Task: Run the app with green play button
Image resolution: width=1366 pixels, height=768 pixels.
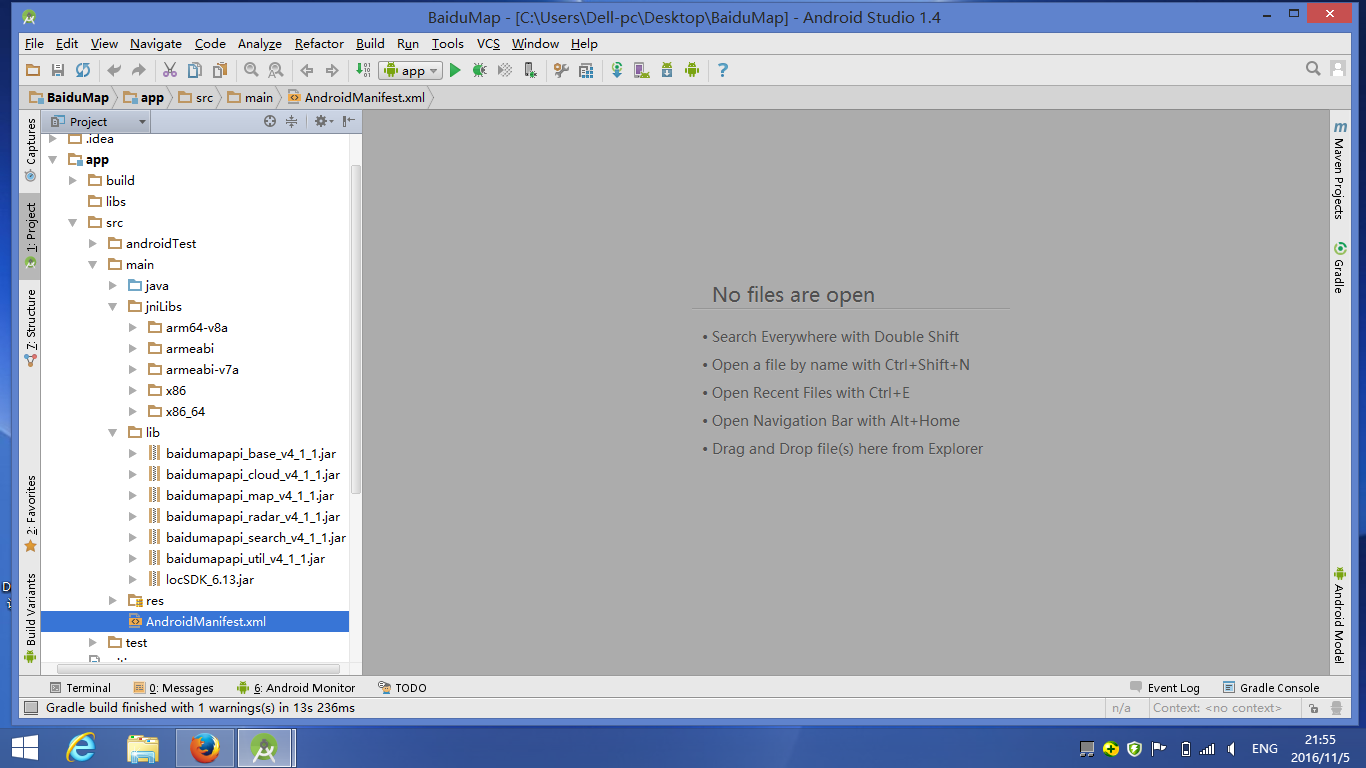Action: [x=455, y=70]
